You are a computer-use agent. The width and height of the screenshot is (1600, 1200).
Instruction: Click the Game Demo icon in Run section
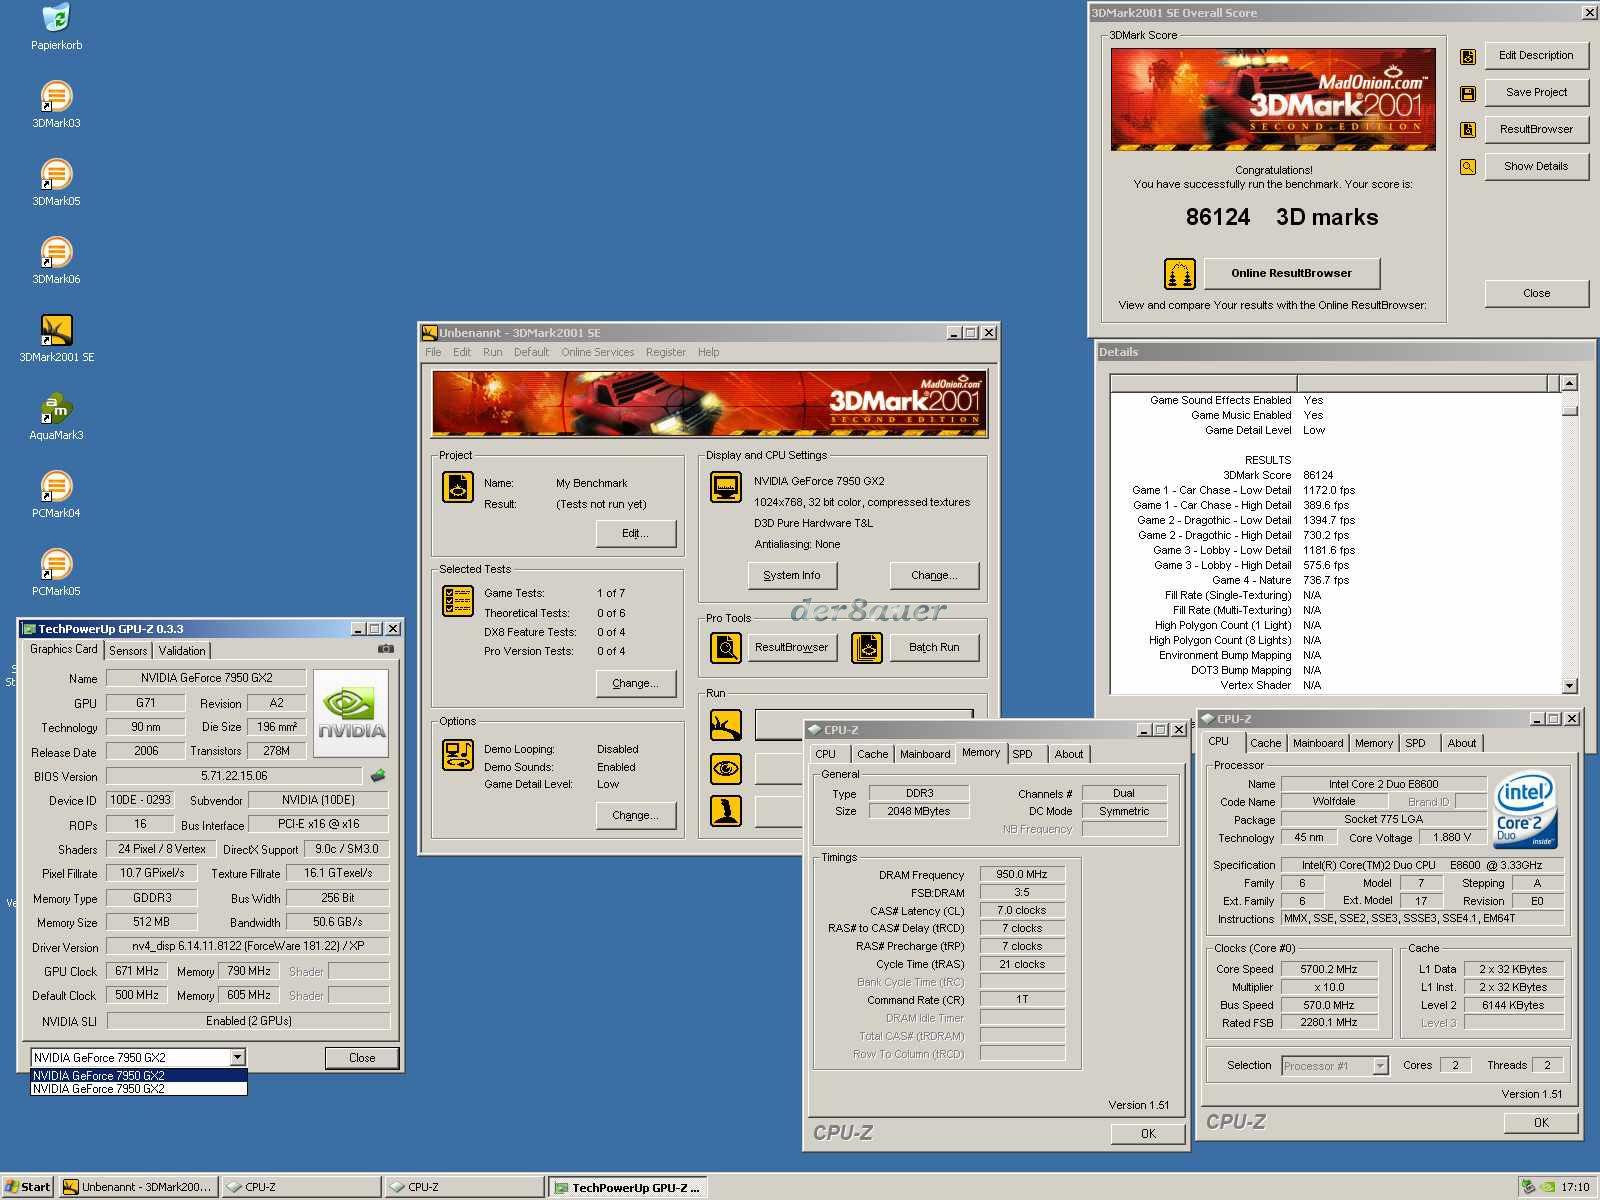(x=726, y=810)
